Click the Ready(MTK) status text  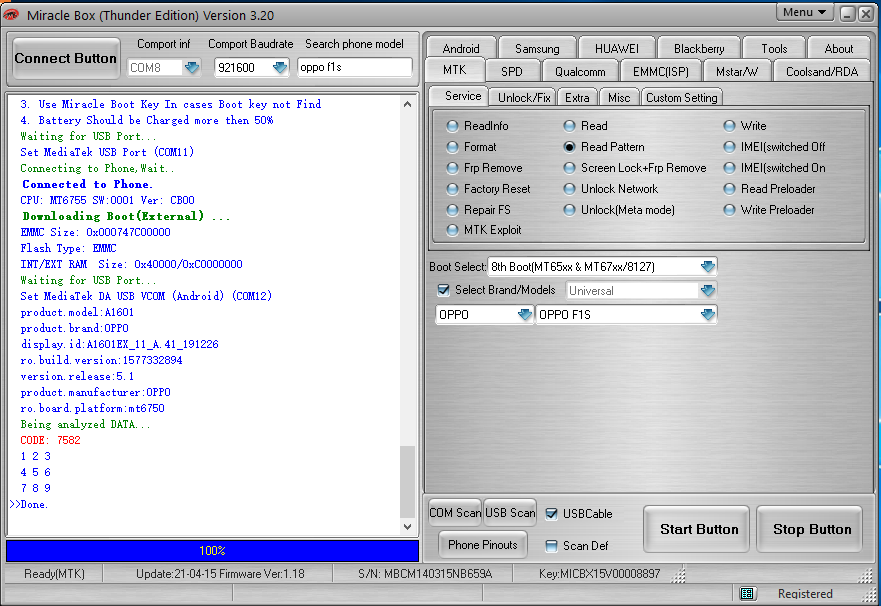click(54, 574)
